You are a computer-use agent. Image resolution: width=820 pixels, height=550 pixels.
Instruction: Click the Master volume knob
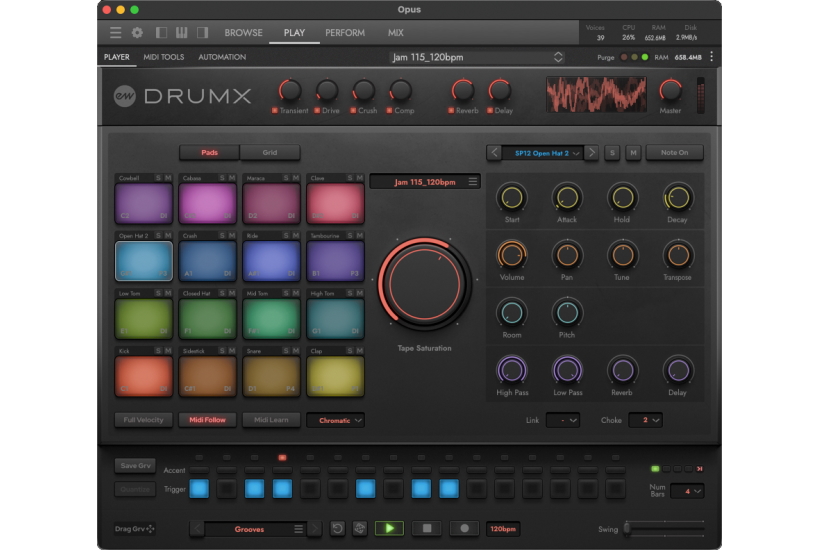click(x=670, y=90)
